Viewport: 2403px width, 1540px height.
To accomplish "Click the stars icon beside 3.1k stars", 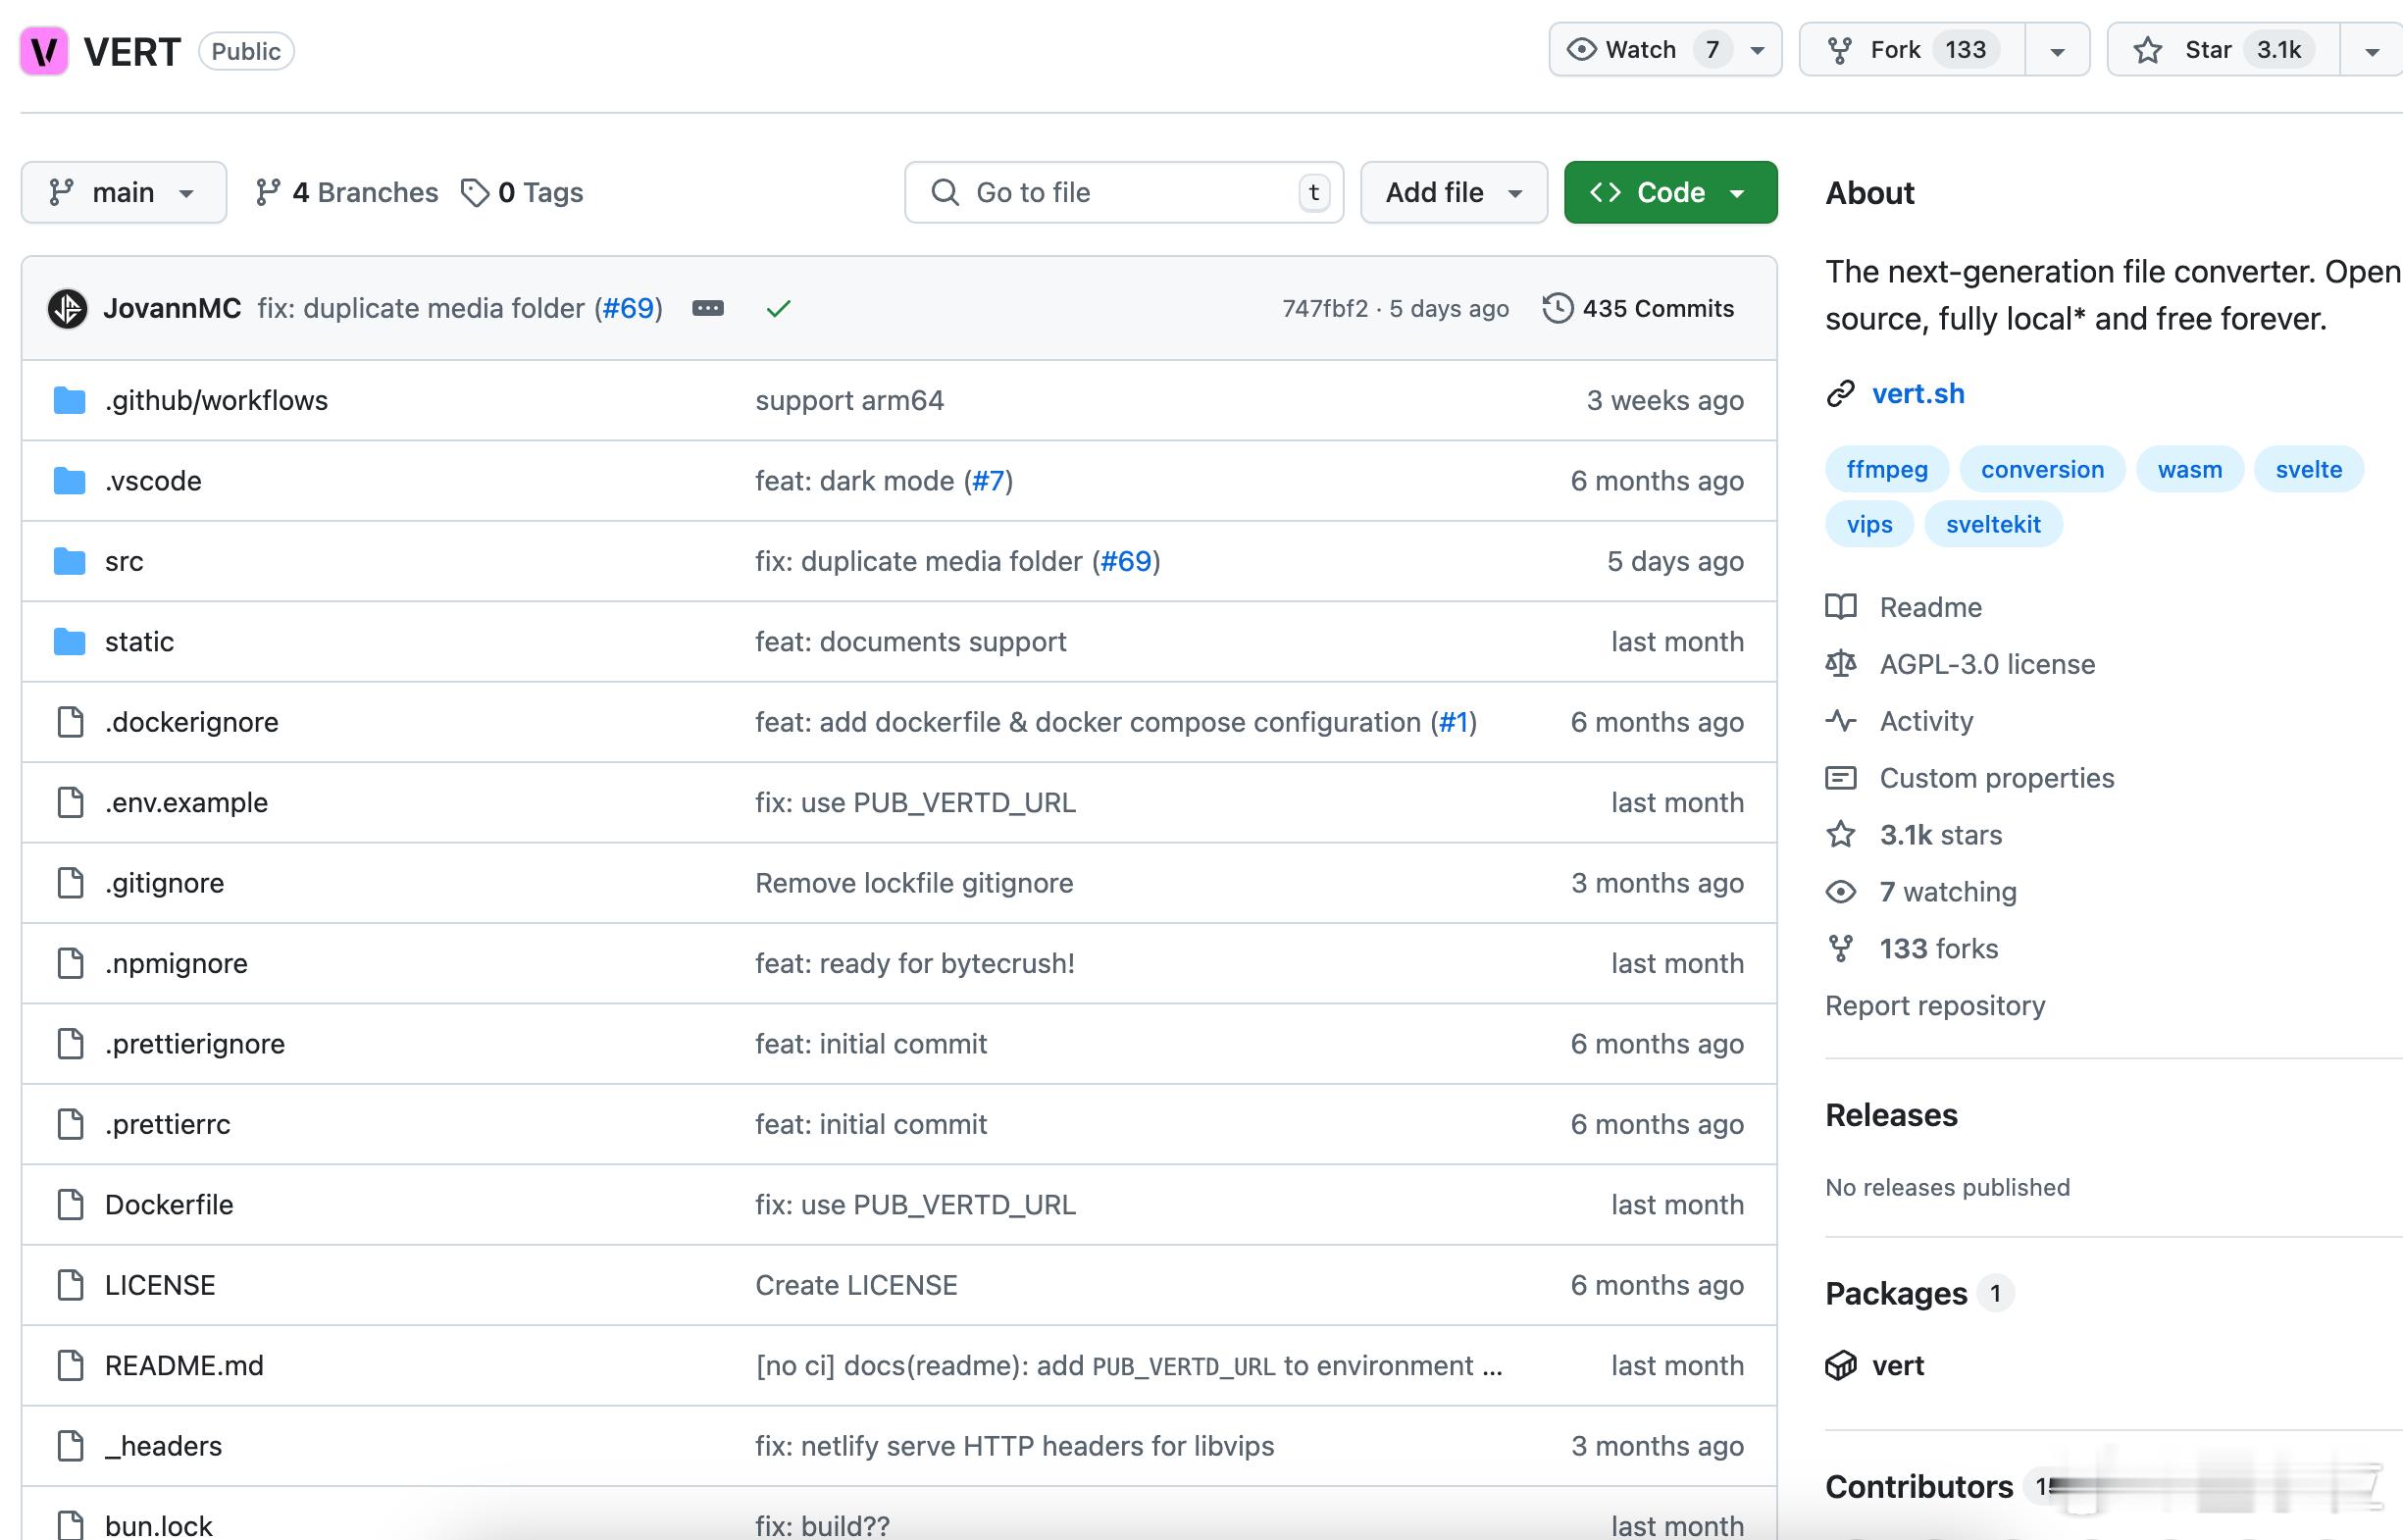I will pyautogui.click(x=1840, y=835).
